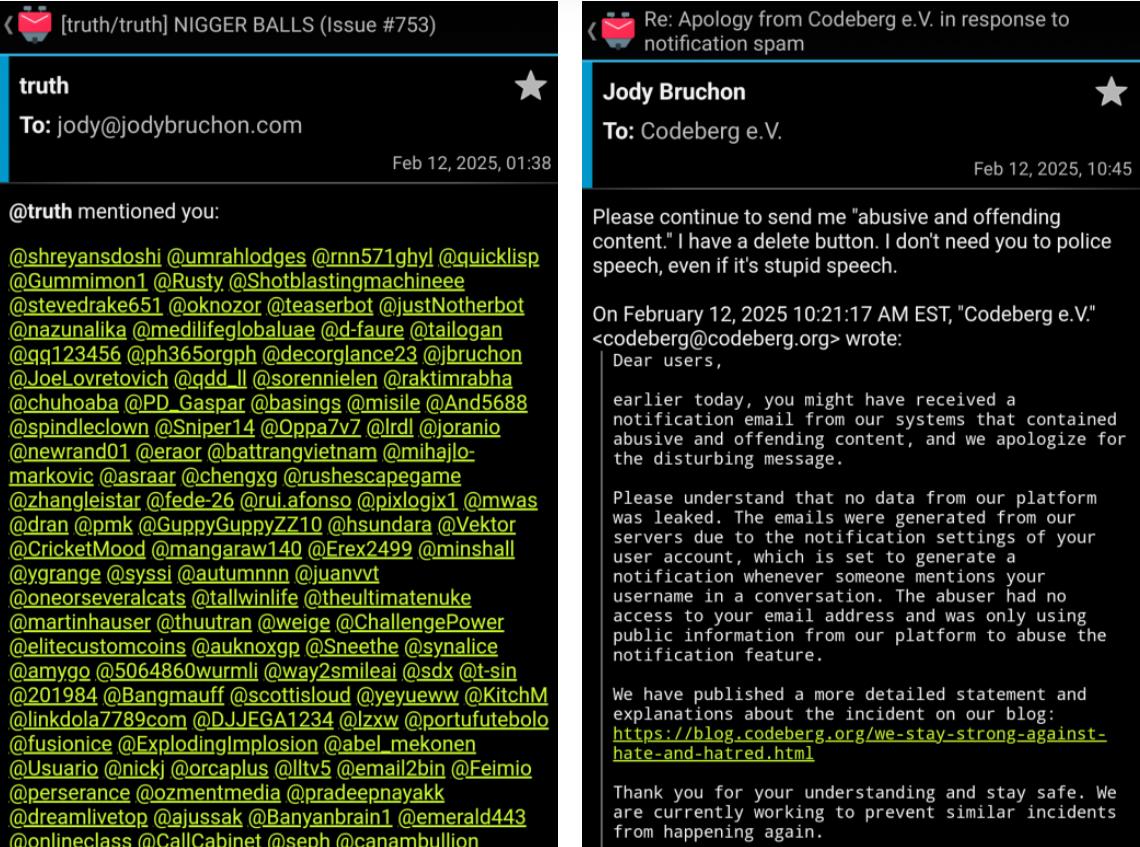
Task: Open the @spindleclown mention link
Action: tap(79, 427)
